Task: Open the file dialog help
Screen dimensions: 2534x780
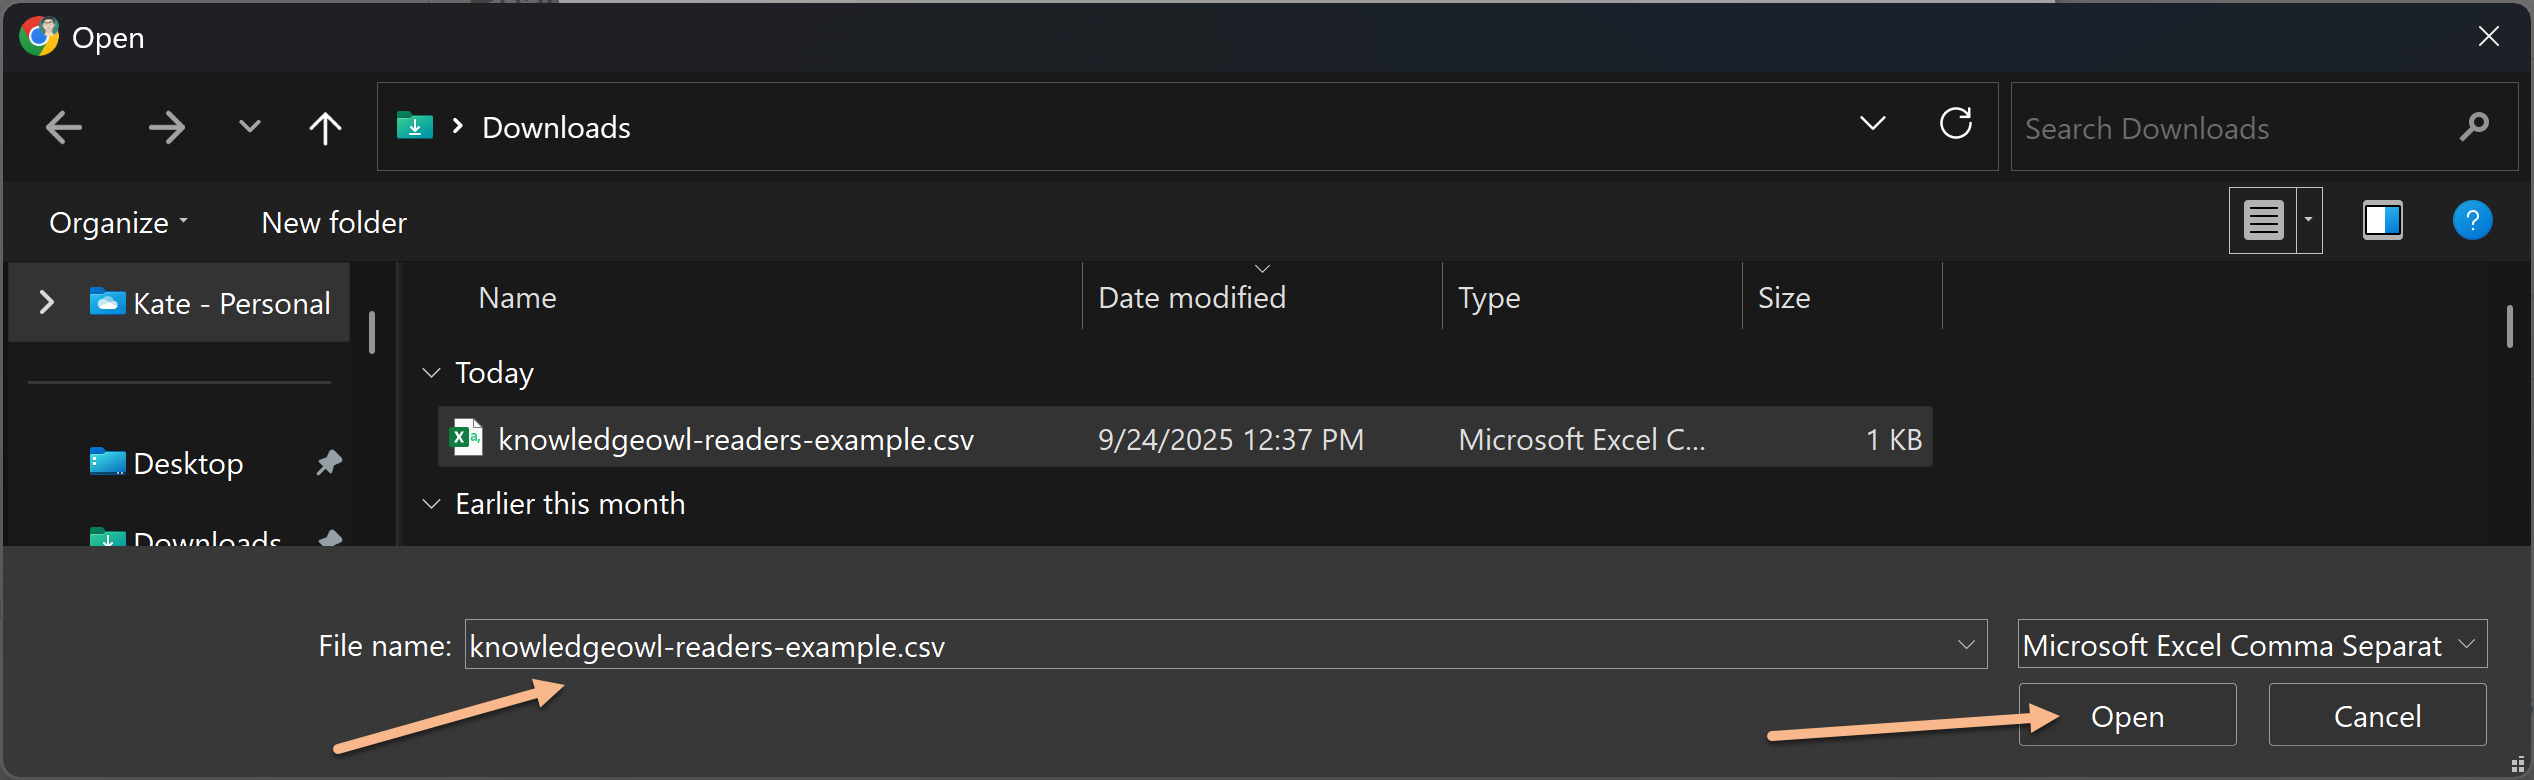Action: click(2472, 220)
